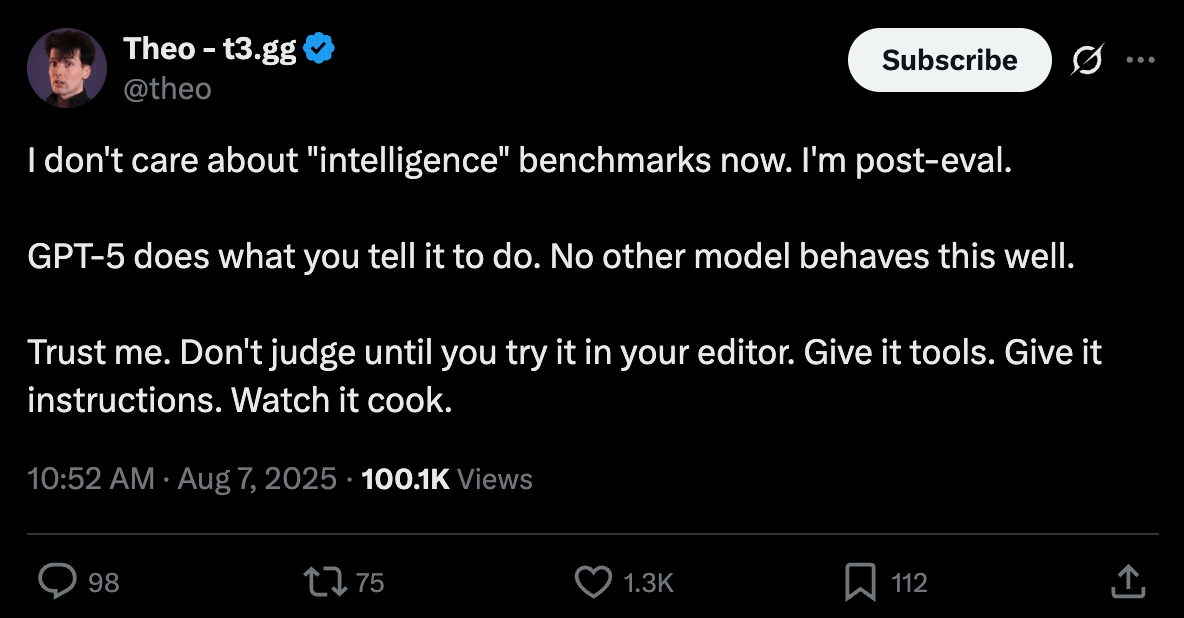
Task: Click the blue verified checkmark badge
Action: pos(318,47)
